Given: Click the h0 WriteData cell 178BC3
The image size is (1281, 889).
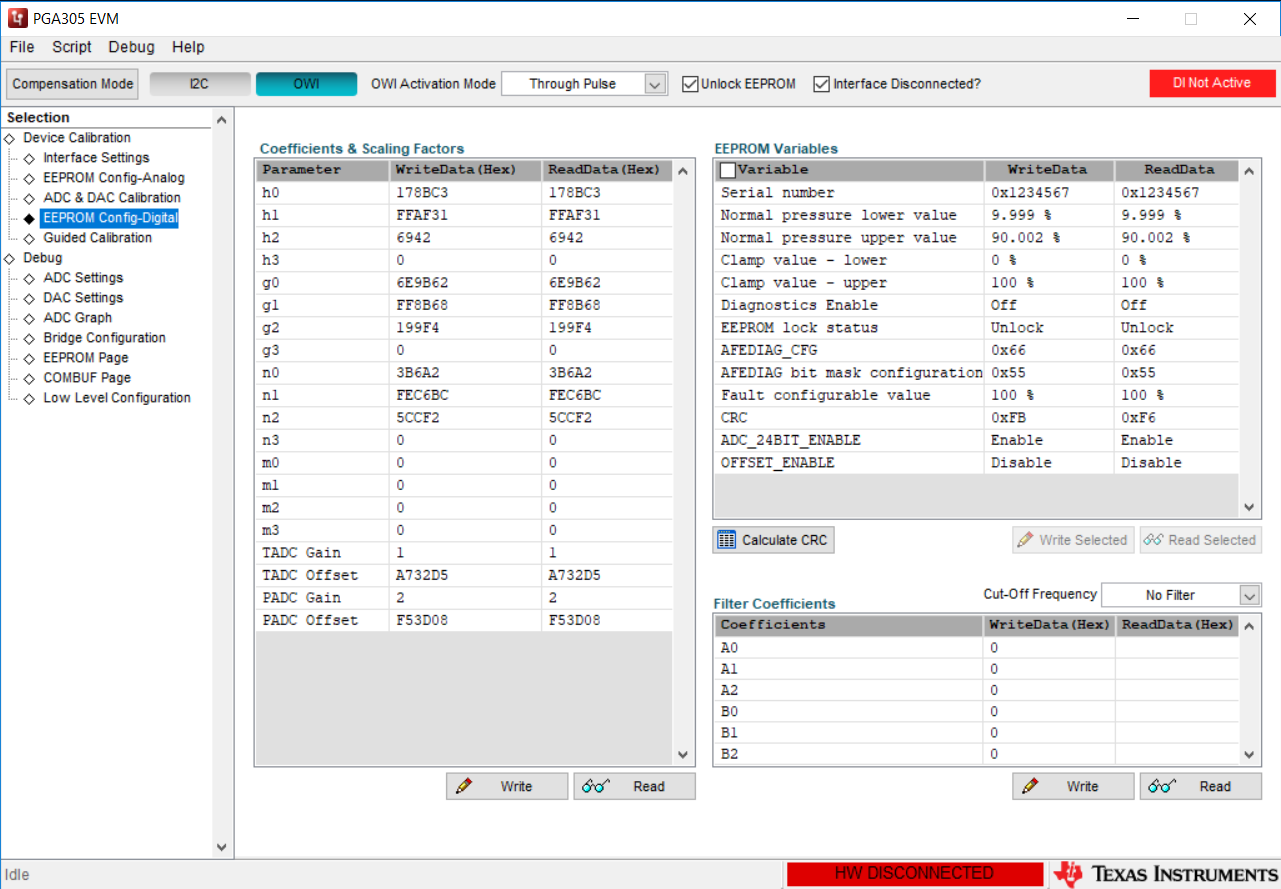Looking at the screenshot, I should [x=465, y=193].
